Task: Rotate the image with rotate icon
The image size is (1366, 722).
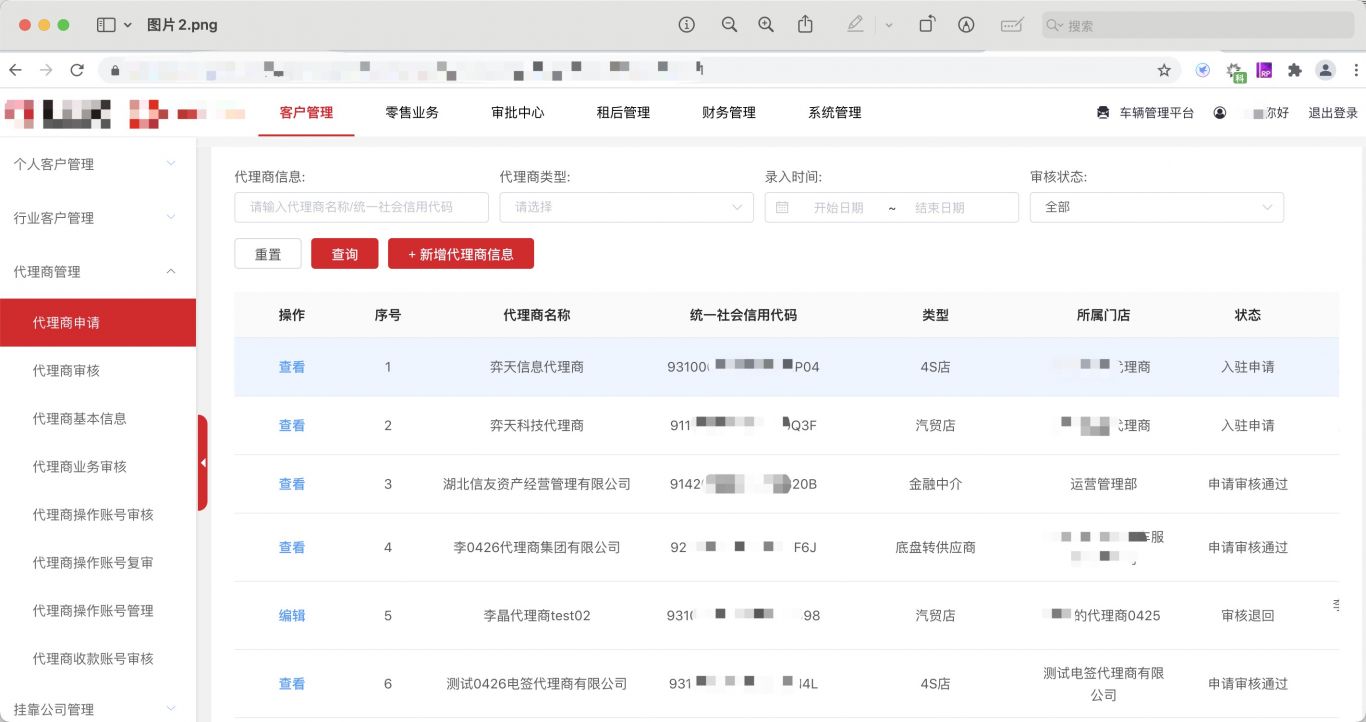Action: [x=927, y=25]
